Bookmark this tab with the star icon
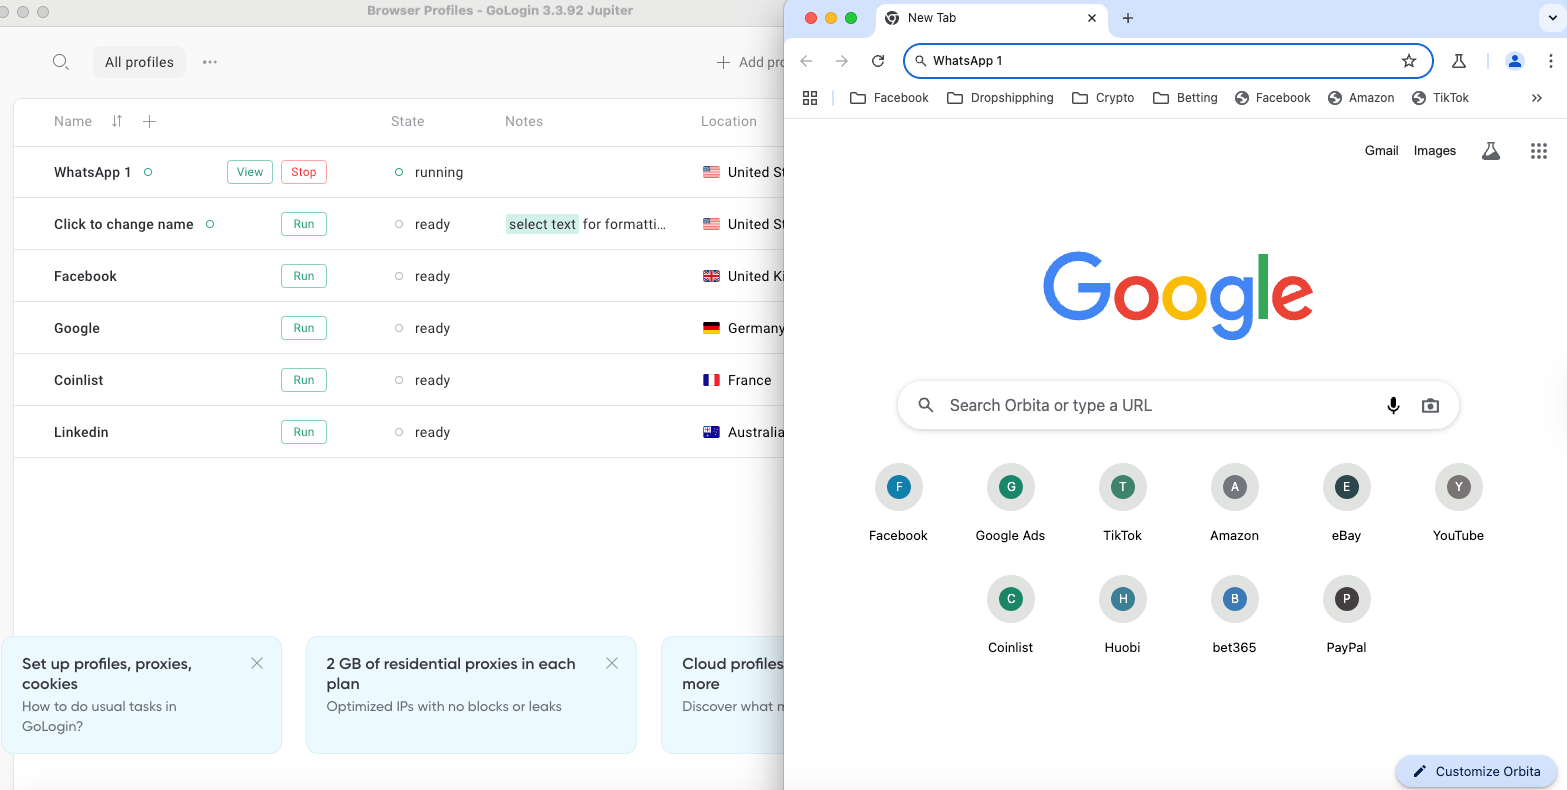1567x790 pixels. point(1409,61)
